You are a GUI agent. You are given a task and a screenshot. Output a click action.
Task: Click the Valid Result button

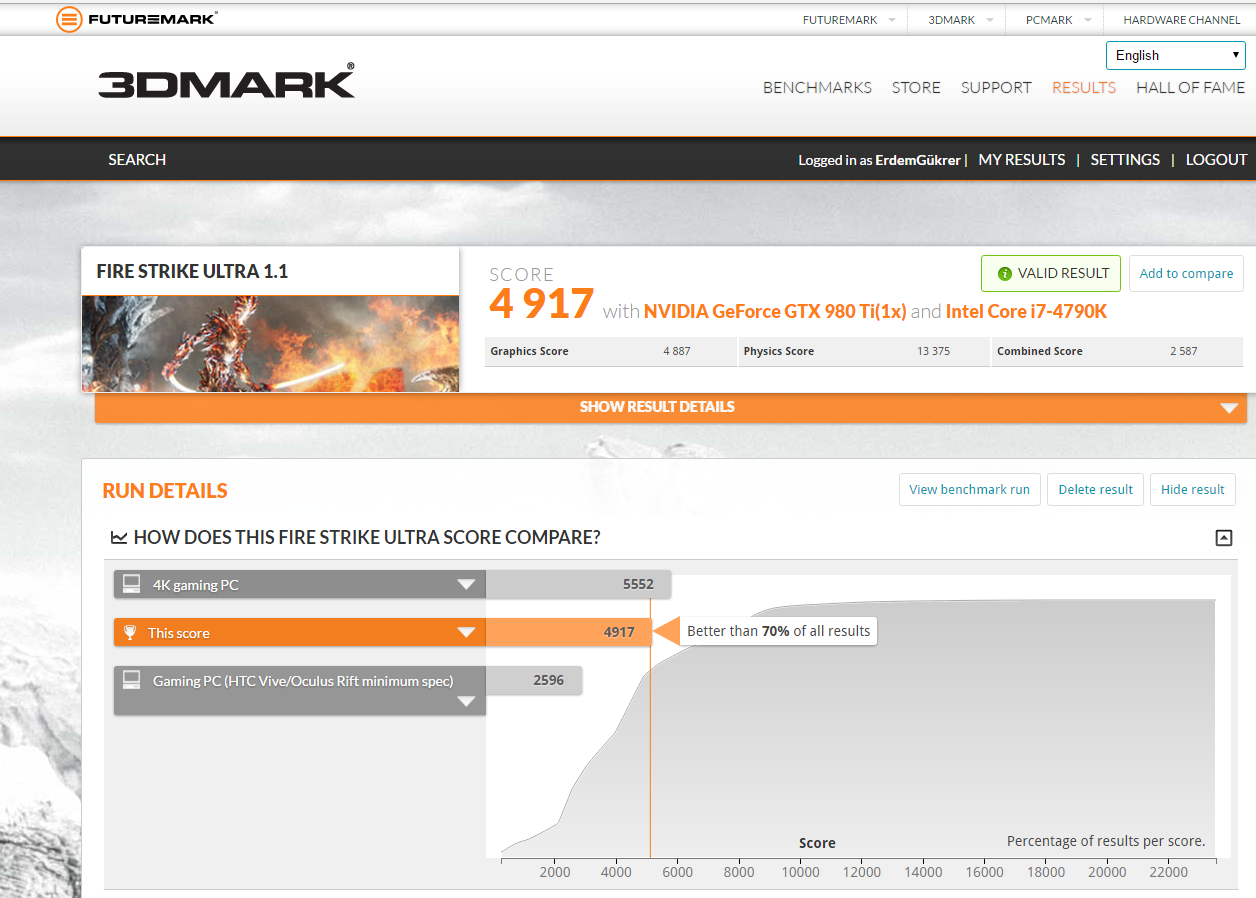pyautogui.click(x=1051, y=273)
